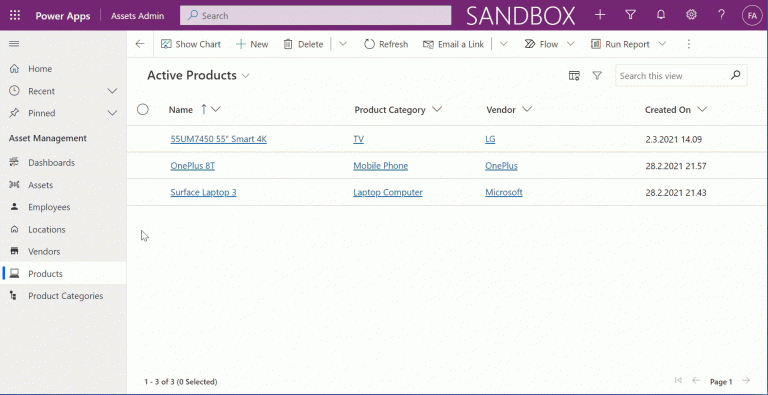Viewport: 768px width, 395px height.
Task: Collapse the sidebar with hamburger icon
Action: point(14,44)
